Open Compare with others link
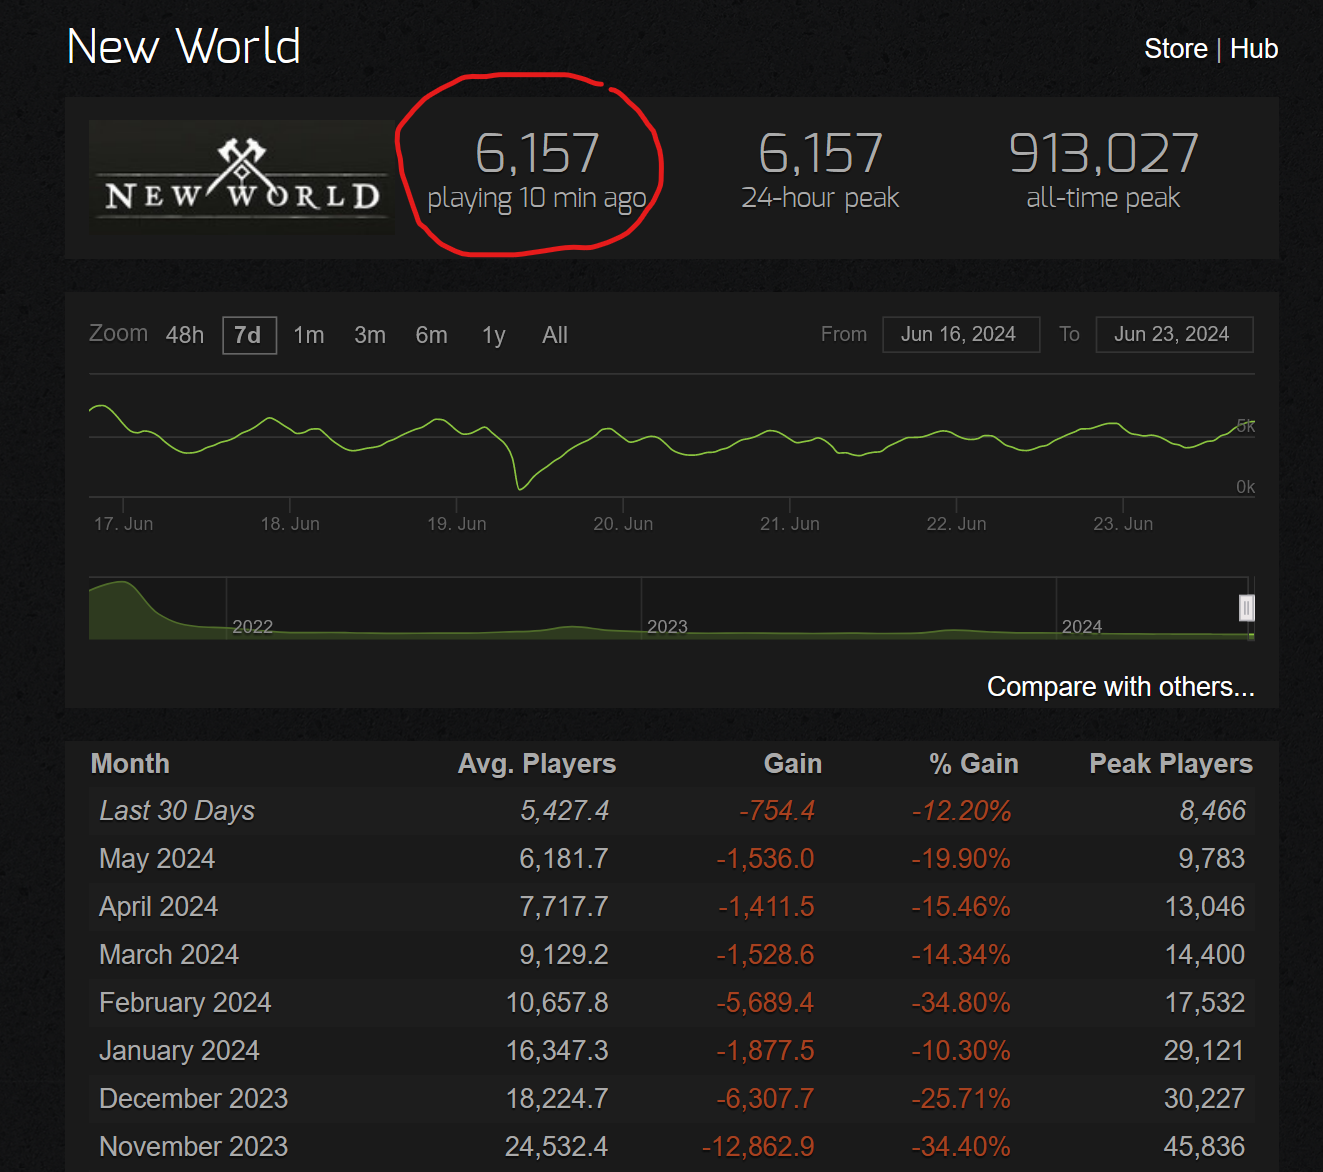 point(1119,687)
